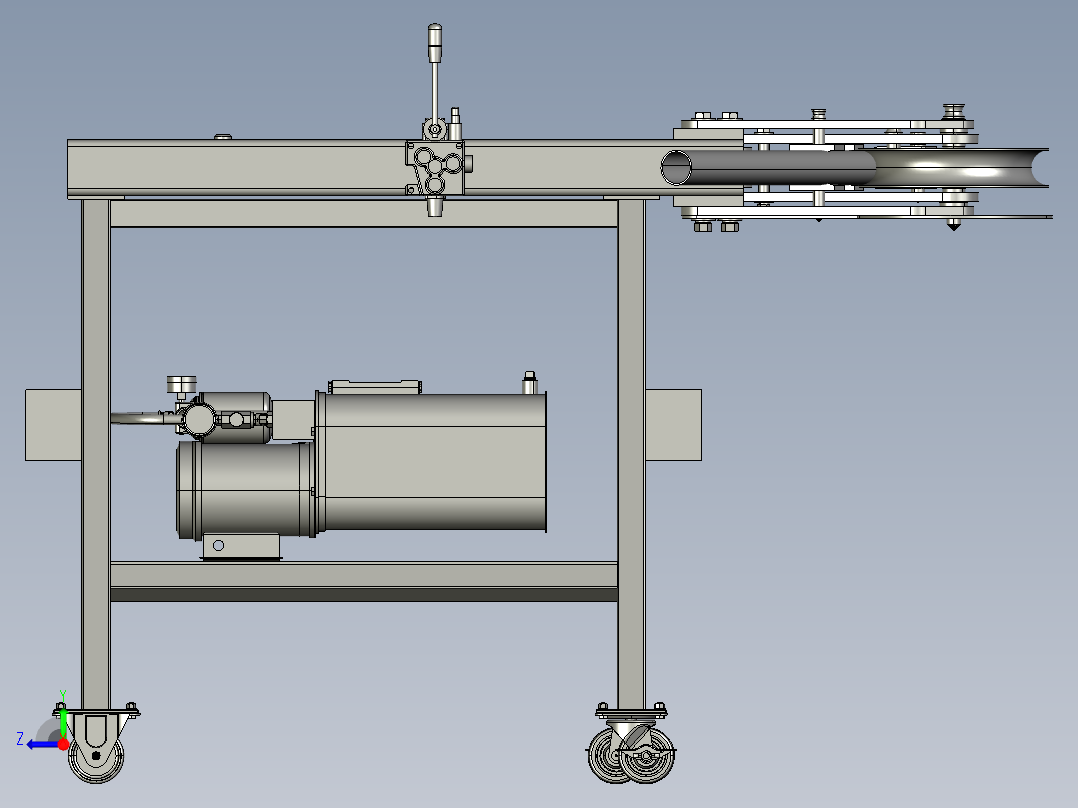Select the motor foot mounting bracket
The width and height of the screenshot is (1078, 808).
point(241,547)
